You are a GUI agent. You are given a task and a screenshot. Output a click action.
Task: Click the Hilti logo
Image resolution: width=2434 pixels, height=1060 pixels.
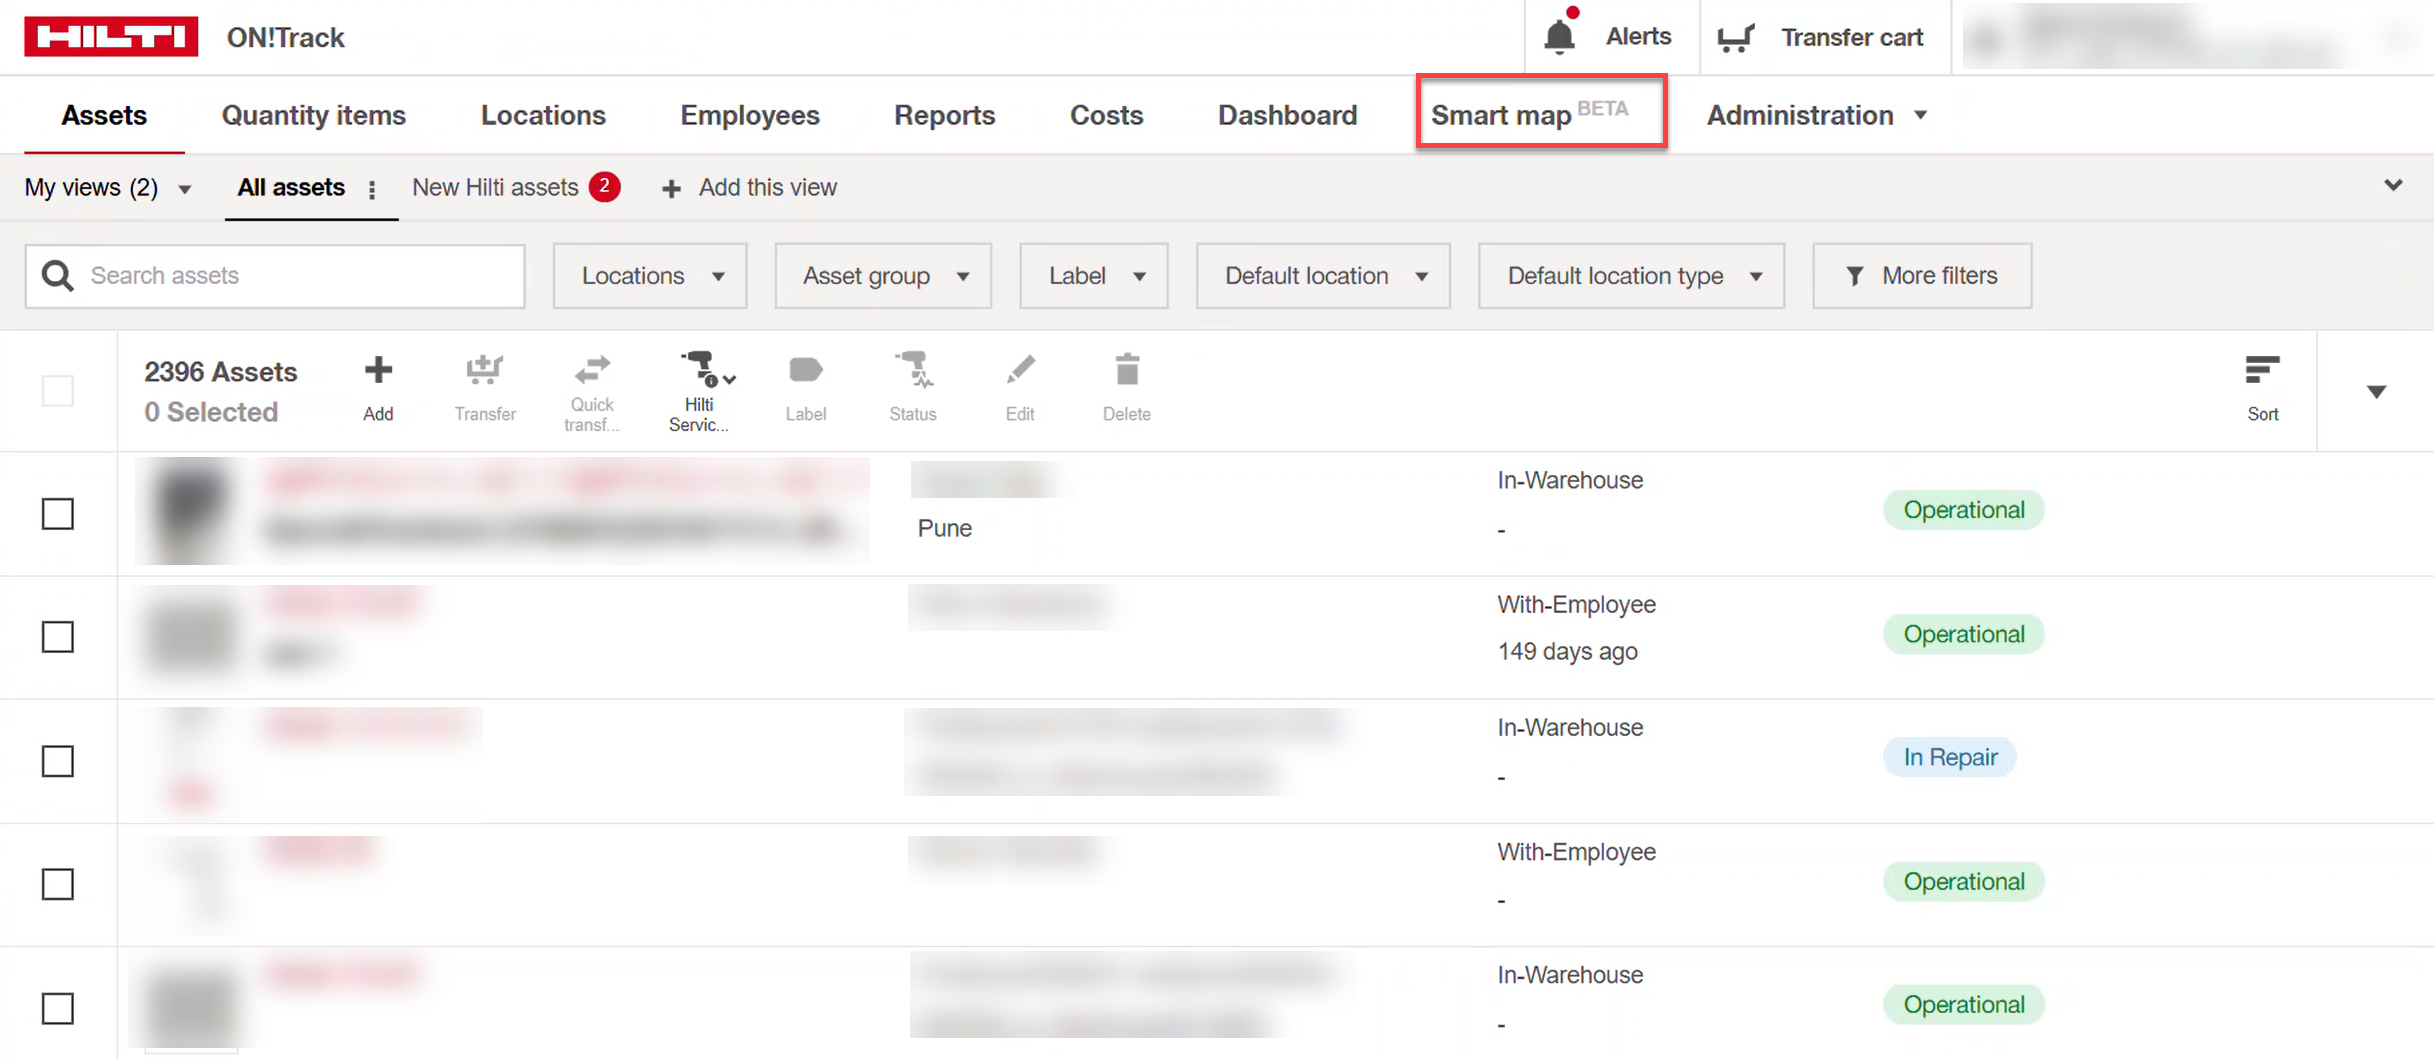coord(111,37)
